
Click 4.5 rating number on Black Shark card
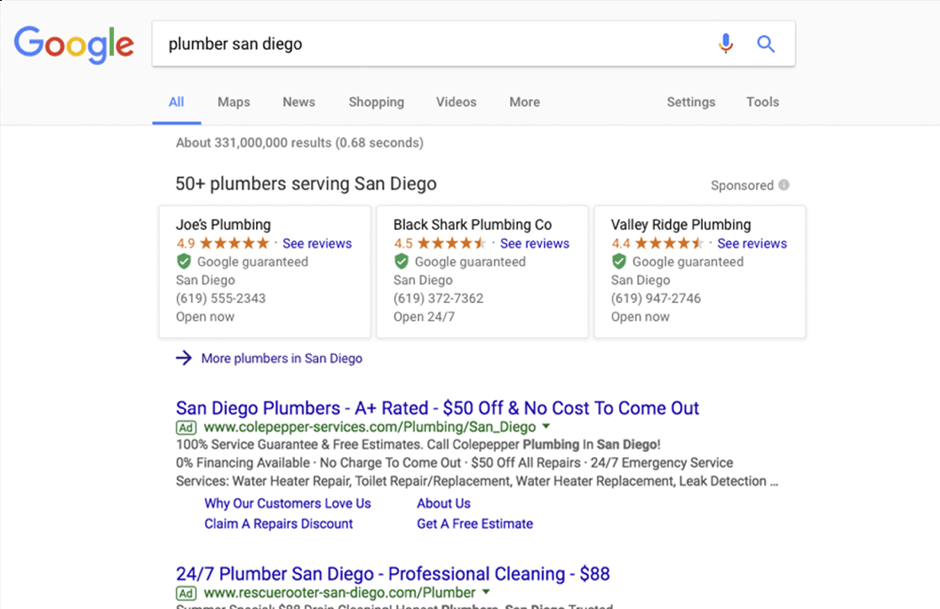tap(403, 243)
